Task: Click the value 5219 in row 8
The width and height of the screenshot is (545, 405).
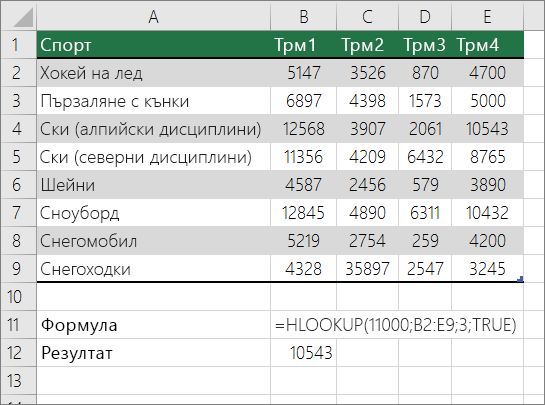Action: coord(303,241)
